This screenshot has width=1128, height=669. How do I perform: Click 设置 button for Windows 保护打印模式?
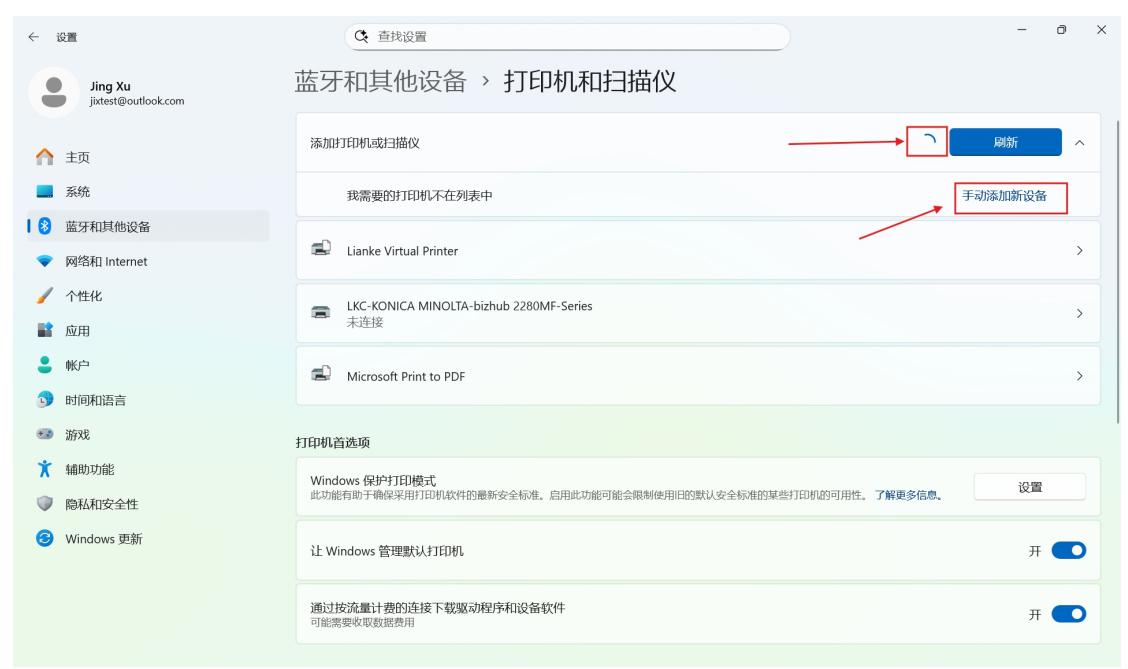[x=1029, y=487]
